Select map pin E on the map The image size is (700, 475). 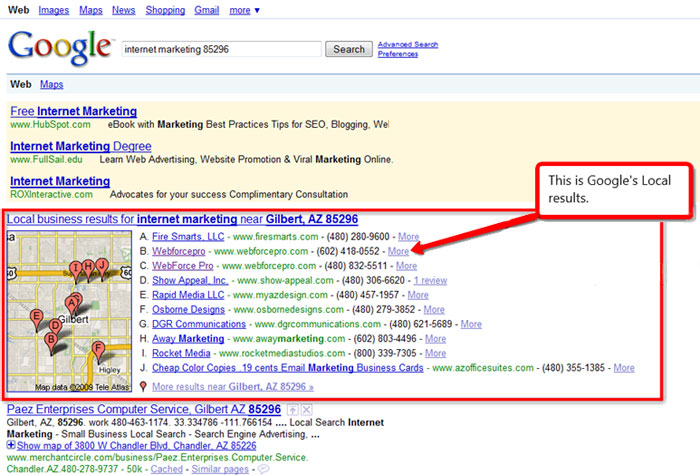(37, 319)
